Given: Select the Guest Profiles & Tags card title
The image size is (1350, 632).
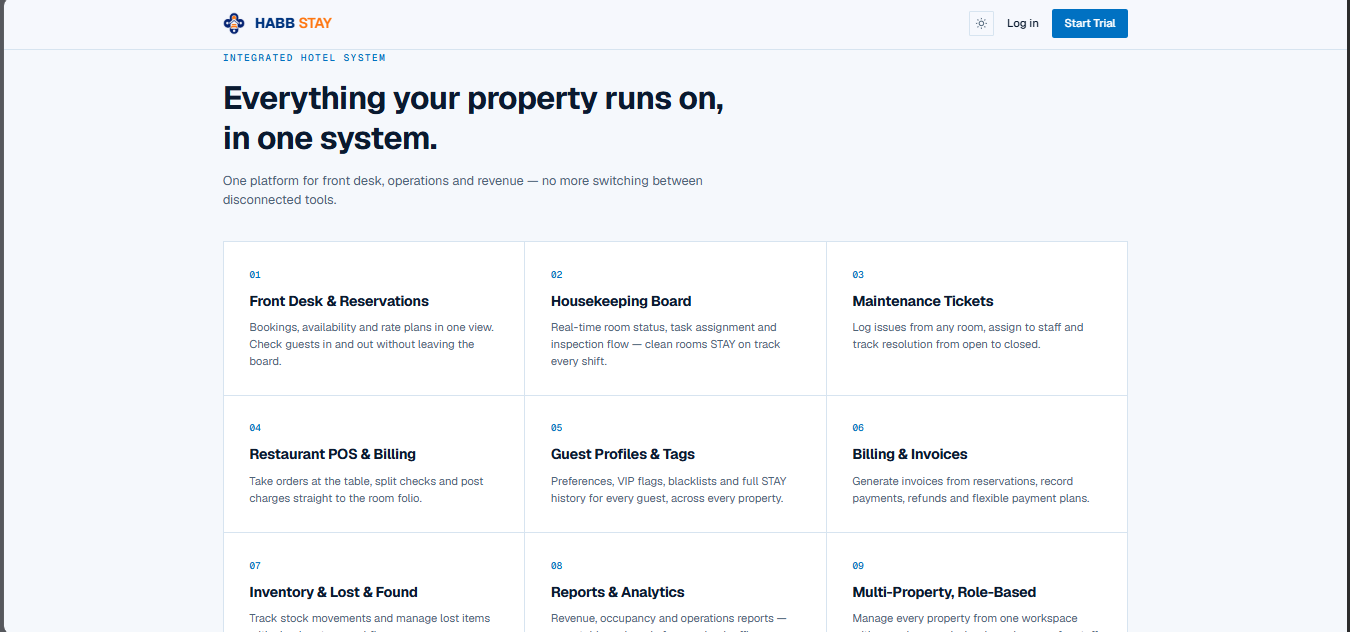Looking at the screenshot, I should coord(623,454).
